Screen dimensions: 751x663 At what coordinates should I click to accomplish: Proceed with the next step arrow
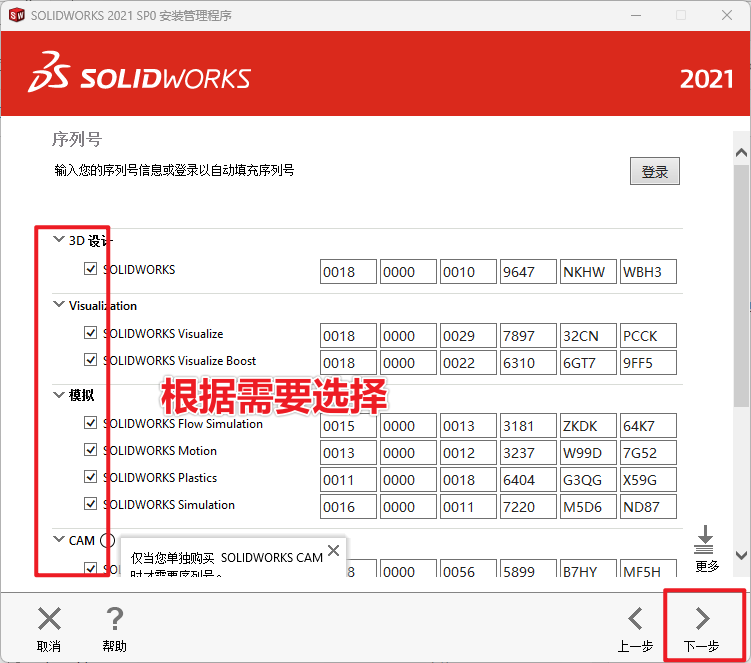[x=702, y=618]
